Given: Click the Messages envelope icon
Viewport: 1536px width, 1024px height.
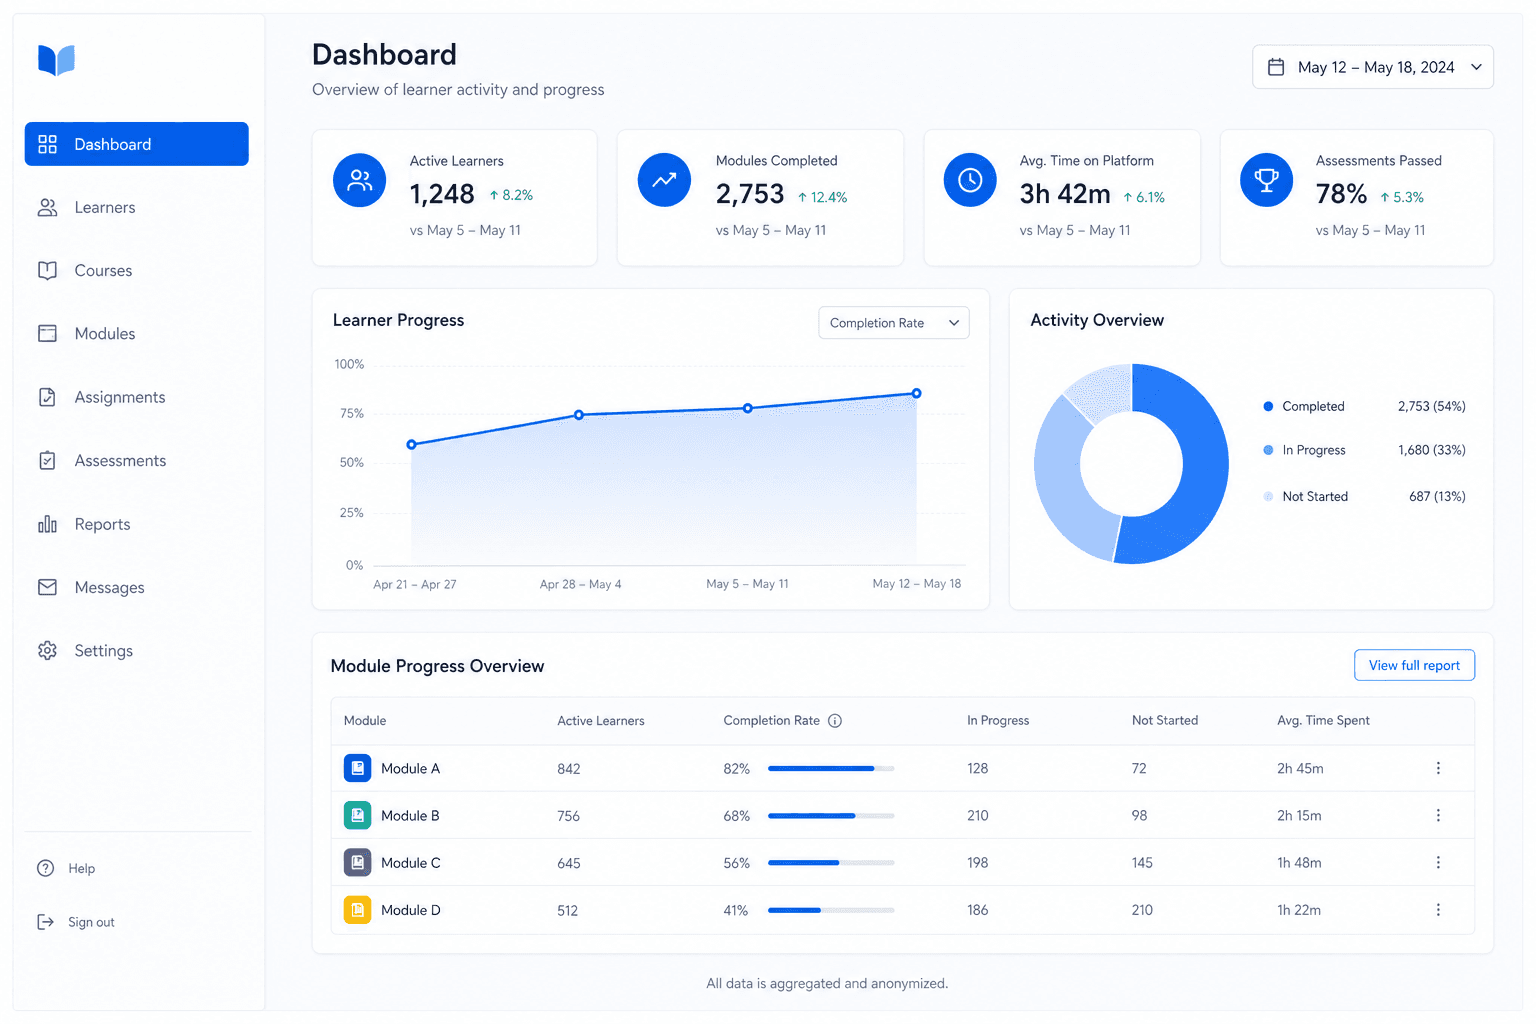Looking at the screenshot, I should 47,587.
